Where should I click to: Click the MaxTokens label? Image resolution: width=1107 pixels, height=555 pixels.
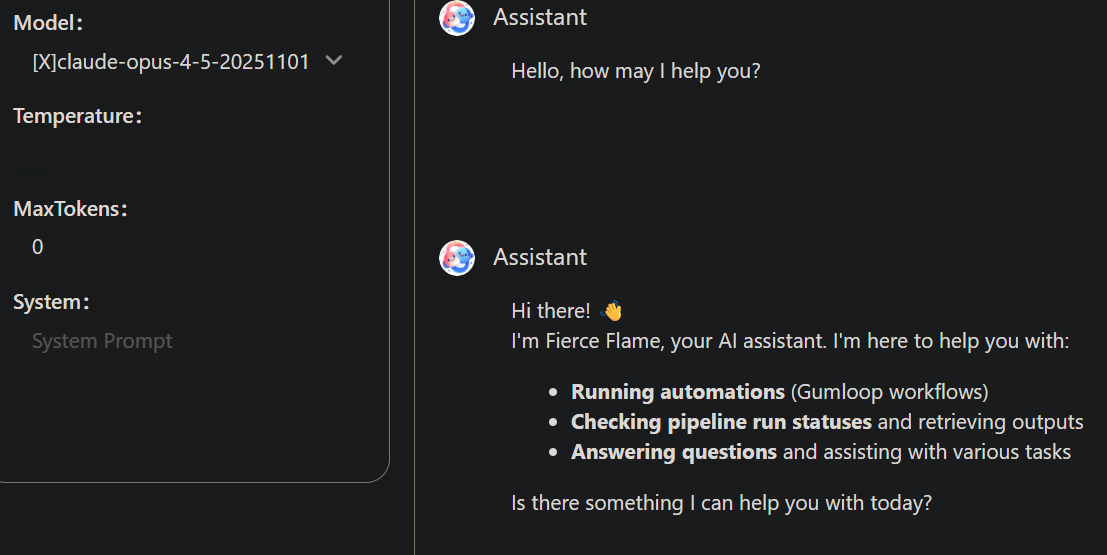pyautogui.click(x=70, y=209)
